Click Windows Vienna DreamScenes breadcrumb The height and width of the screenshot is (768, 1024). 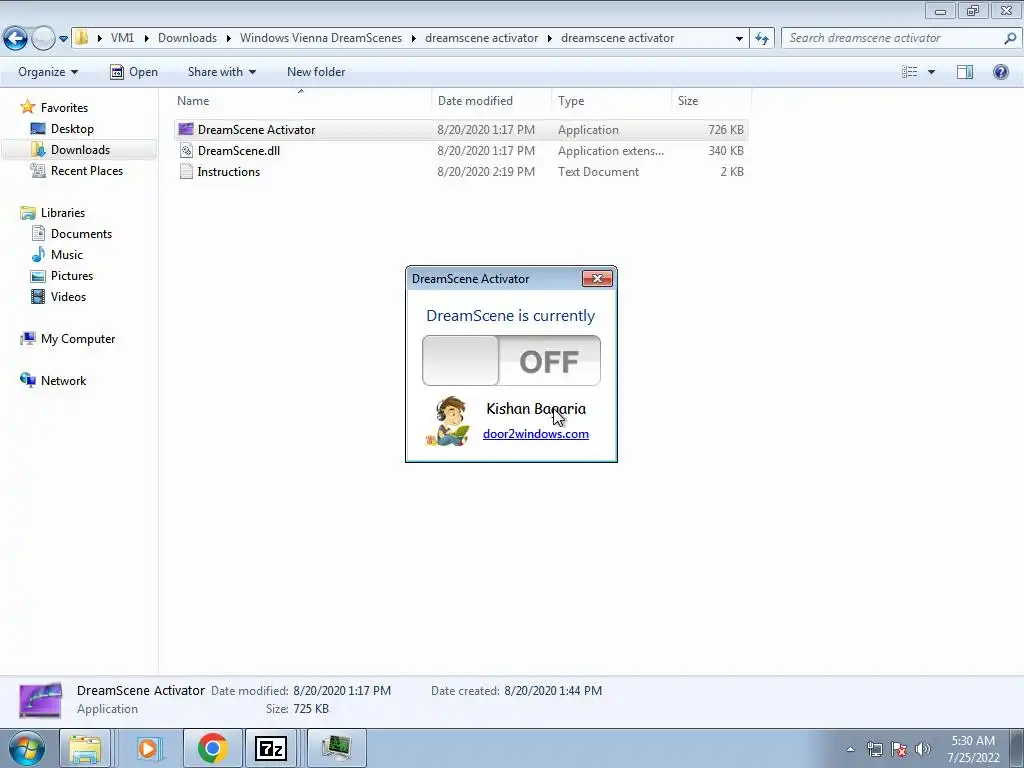[321, 38]
